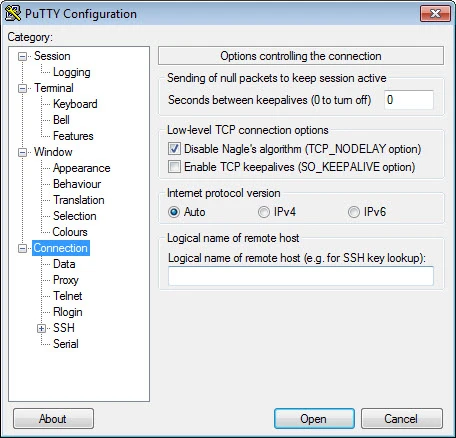Select Auto internet protocol version
Screen dimensions: 456x438
[174, 212]
